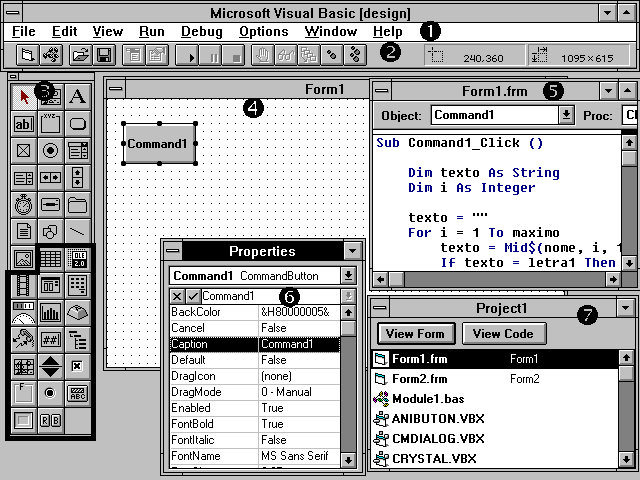Click the Save Project disk icon

[104, 55]
